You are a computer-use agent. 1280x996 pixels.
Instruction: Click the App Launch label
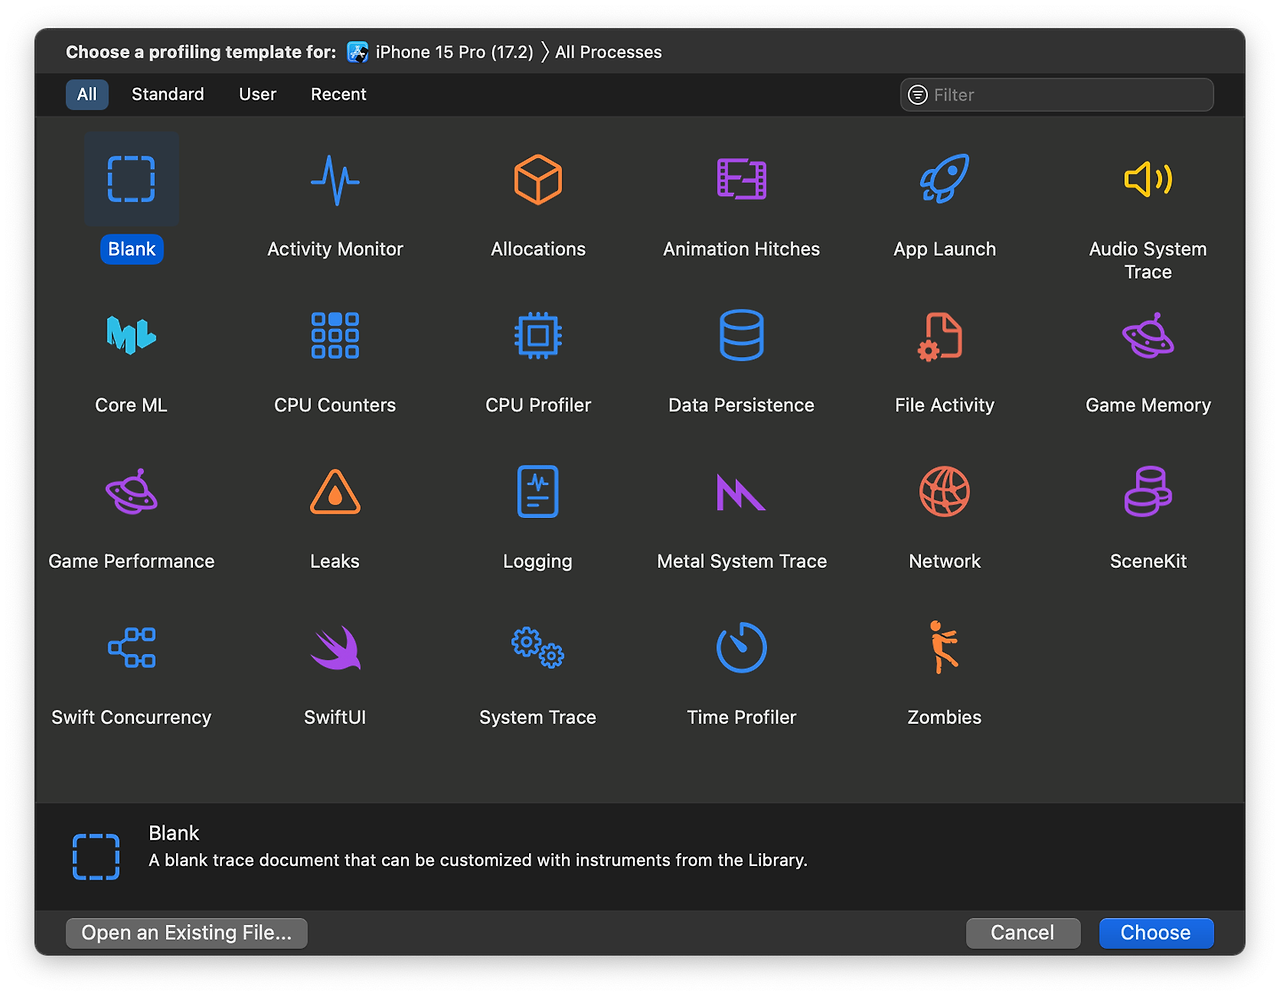point(944,249)
